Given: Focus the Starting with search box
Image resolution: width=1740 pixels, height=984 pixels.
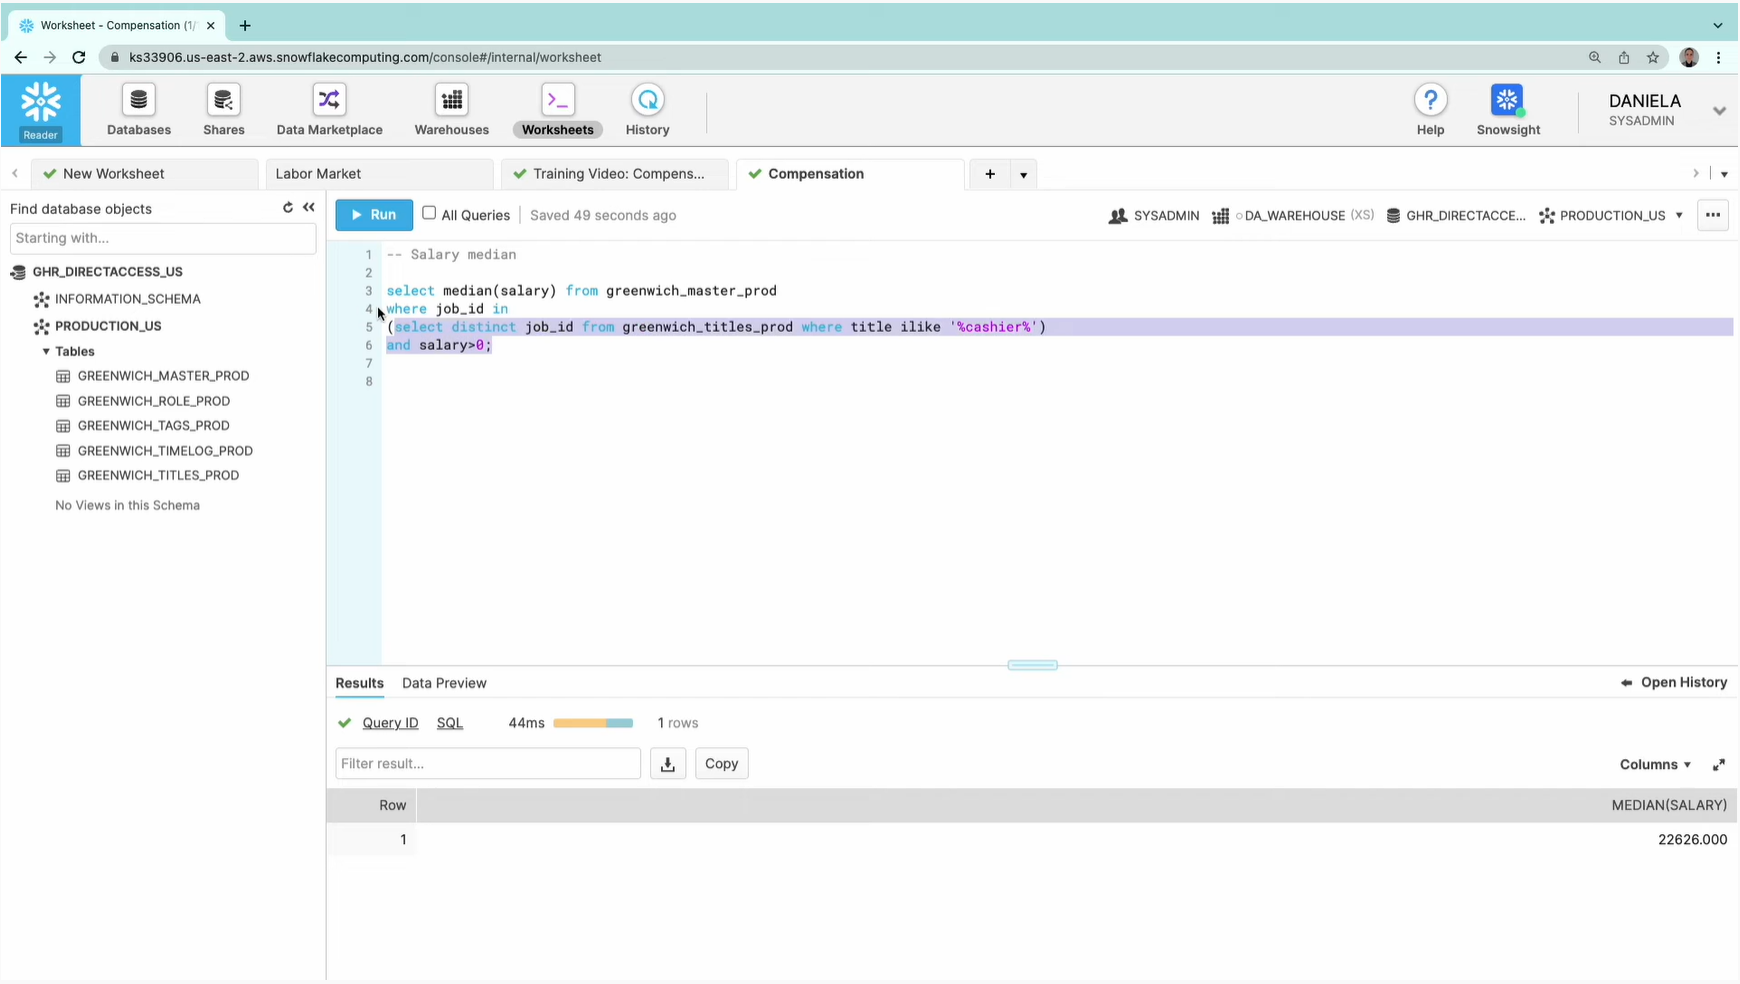Looking at the screenshot, I should click(x=163, y=238).
